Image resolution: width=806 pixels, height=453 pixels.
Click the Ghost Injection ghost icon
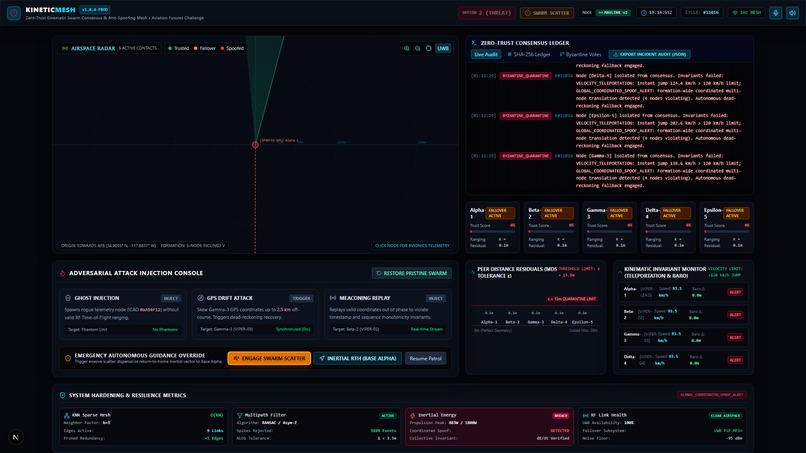click(68, 298)
